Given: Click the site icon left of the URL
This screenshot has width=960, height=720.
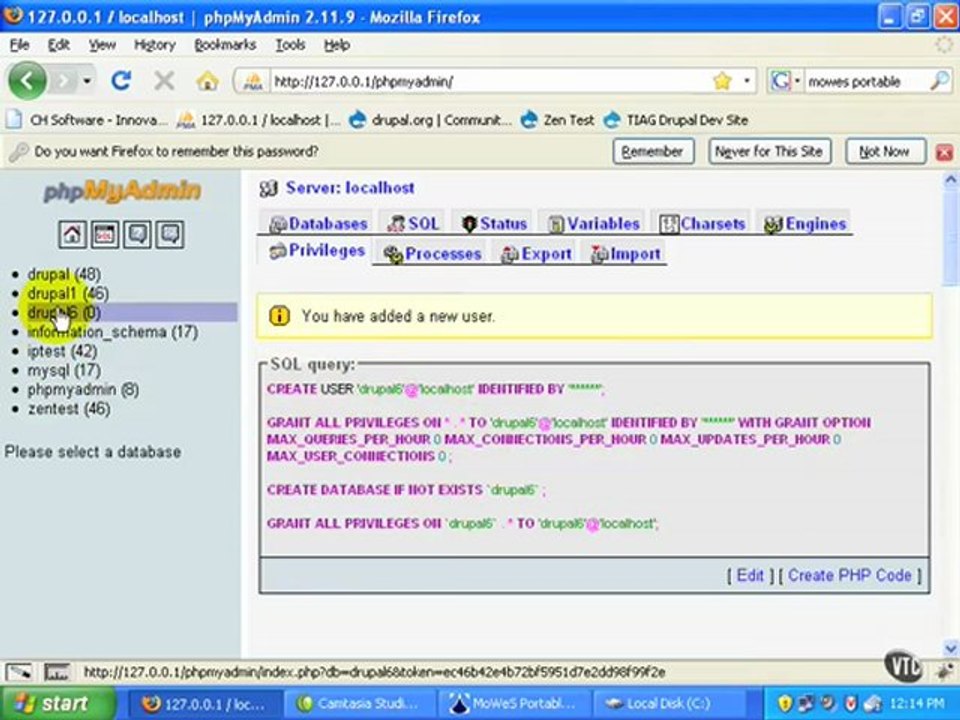Looking at the screenshot, I should [x=253, y=81].
